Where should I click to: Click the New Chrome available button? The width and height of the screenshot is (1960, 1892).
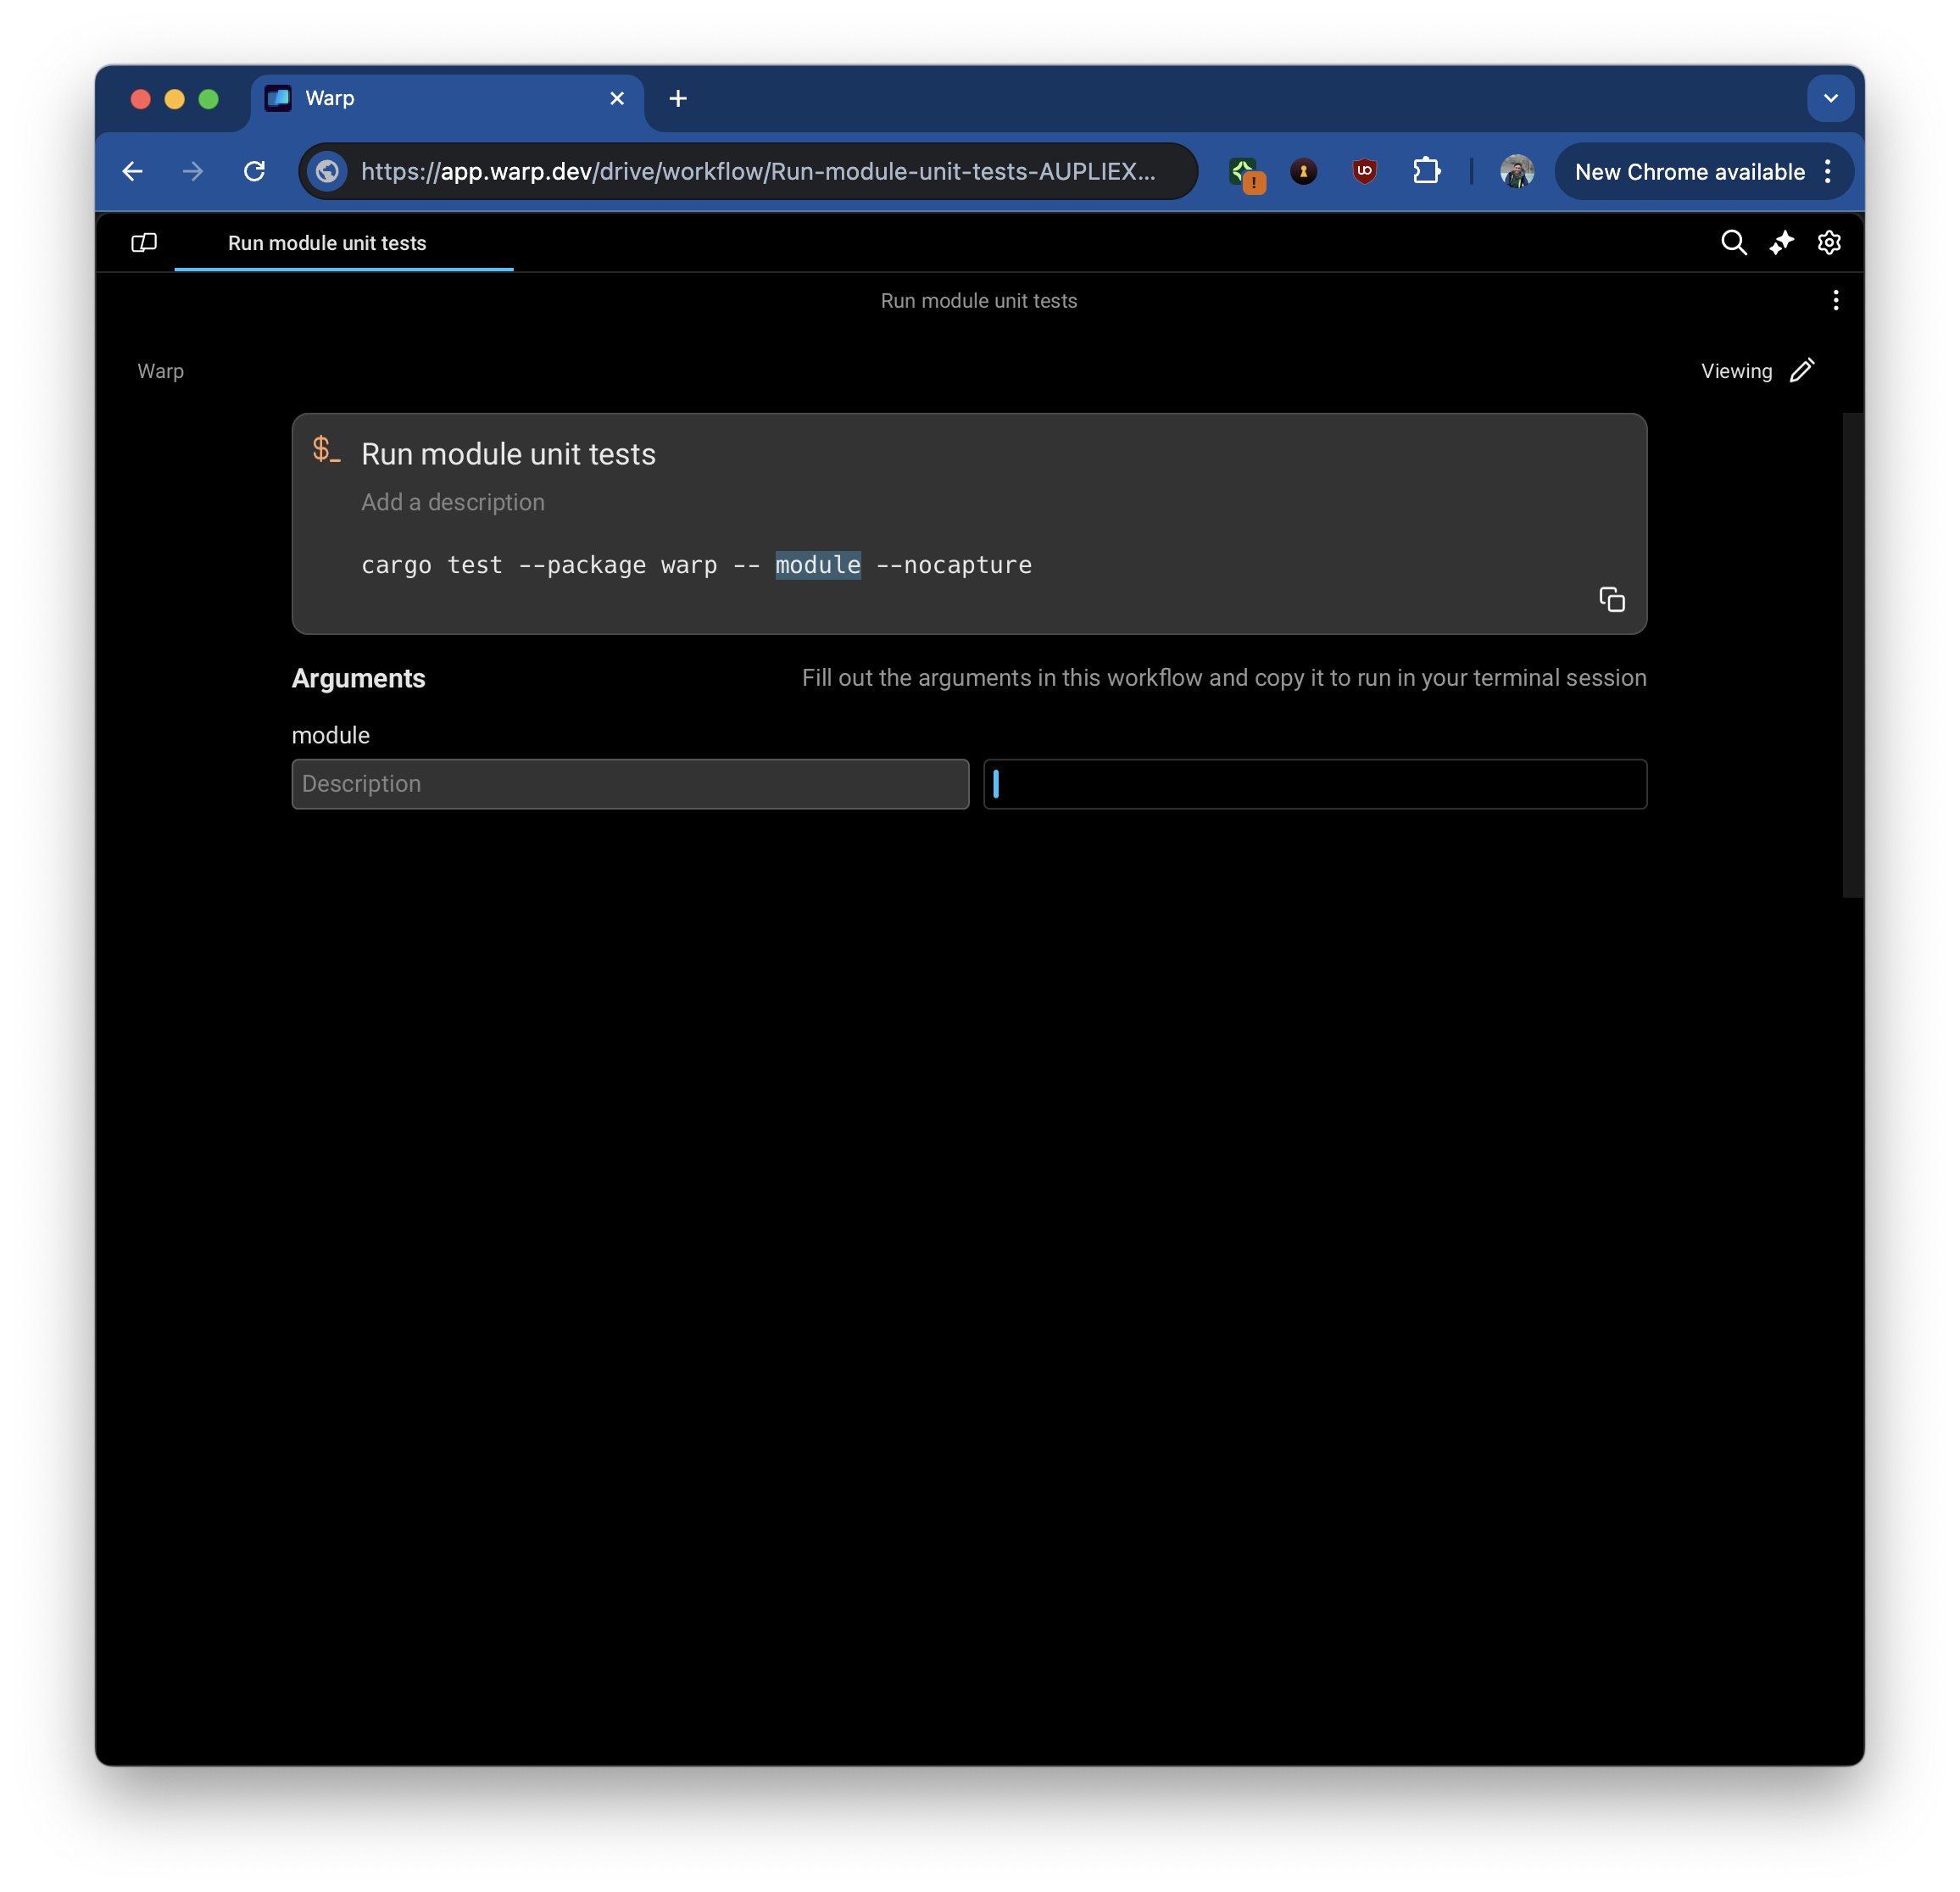[x=1689, y=171]
